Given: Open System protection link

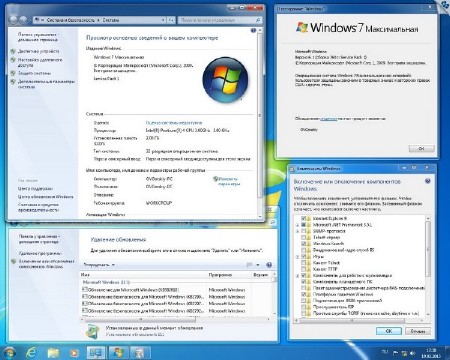Looking at the screenshot, I should pyautogui.click(x=34, y=73).
